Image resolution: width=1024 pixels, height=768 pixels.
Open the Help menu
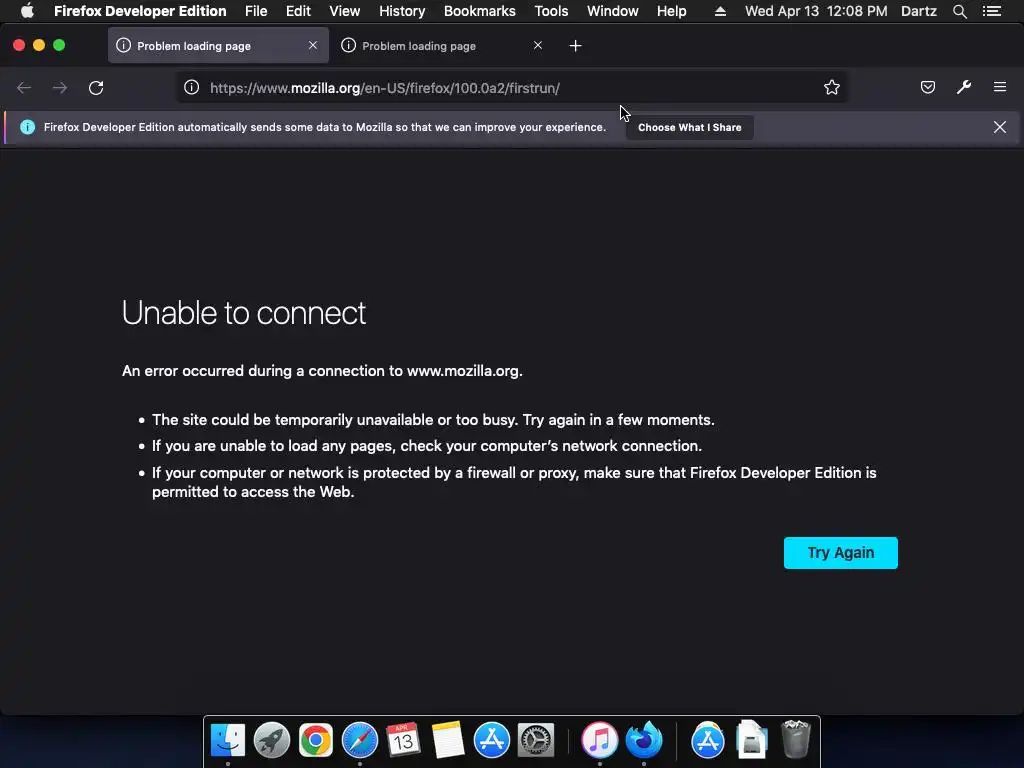[671, 11]
